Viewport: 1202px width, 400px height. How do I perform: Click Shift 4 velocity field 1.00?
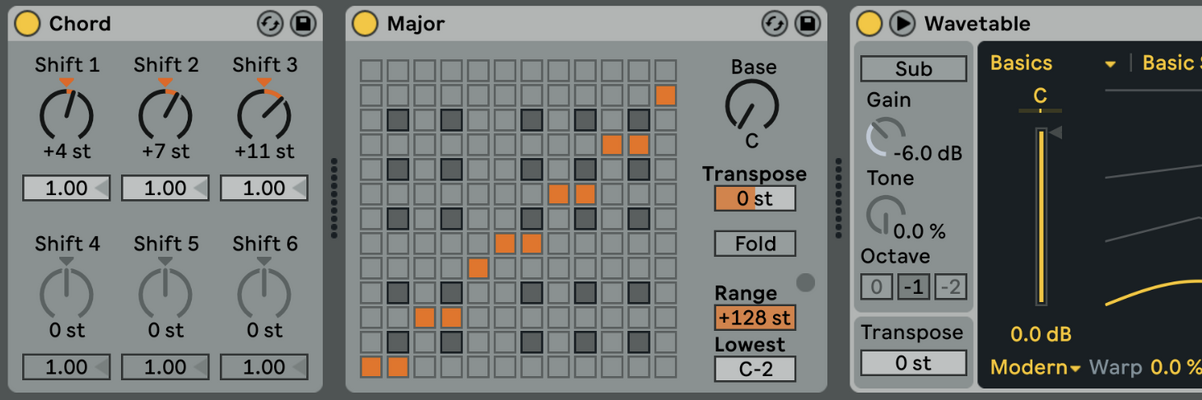(66, 367)
